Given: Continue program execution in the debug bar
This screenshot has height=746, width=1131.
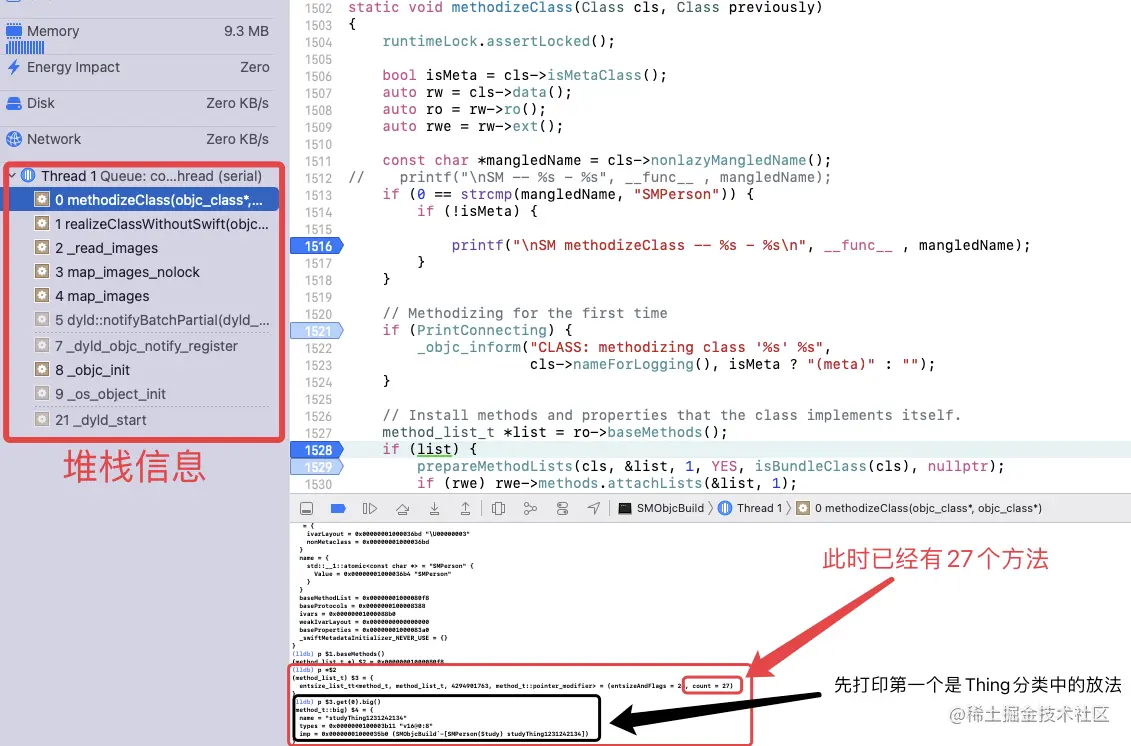Looking at the screenshot, I should (369, 509).
